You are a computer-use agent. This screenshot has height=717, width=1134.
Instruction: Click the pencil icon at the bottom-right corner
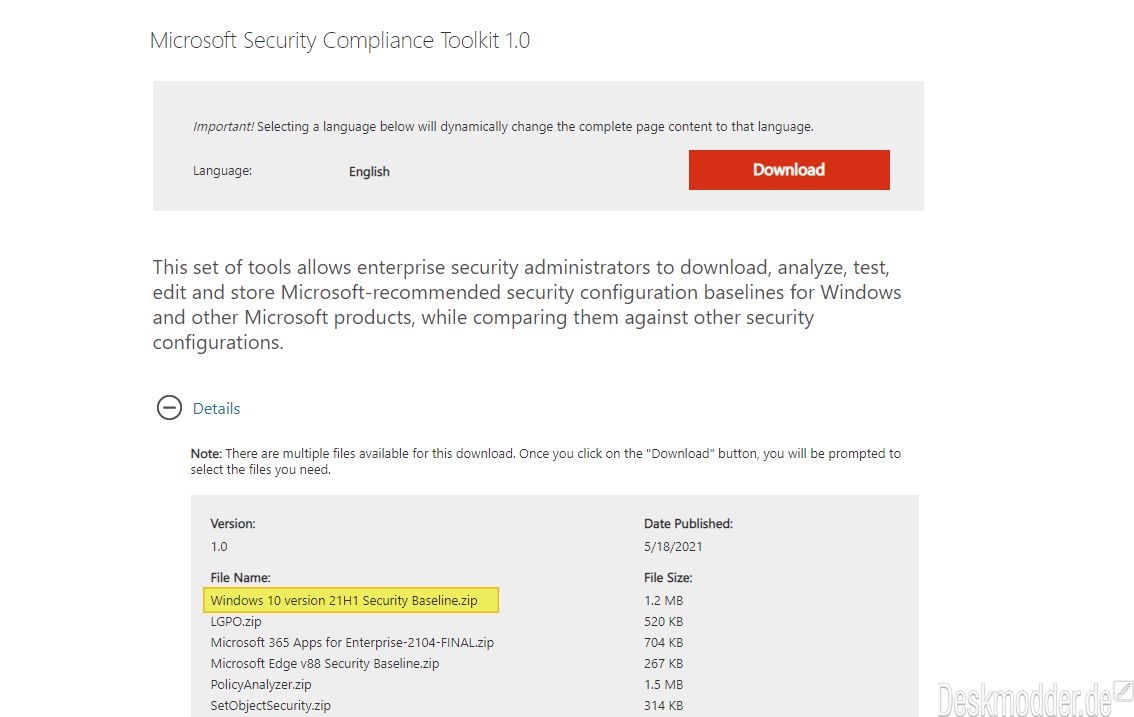pos(1123,690)
